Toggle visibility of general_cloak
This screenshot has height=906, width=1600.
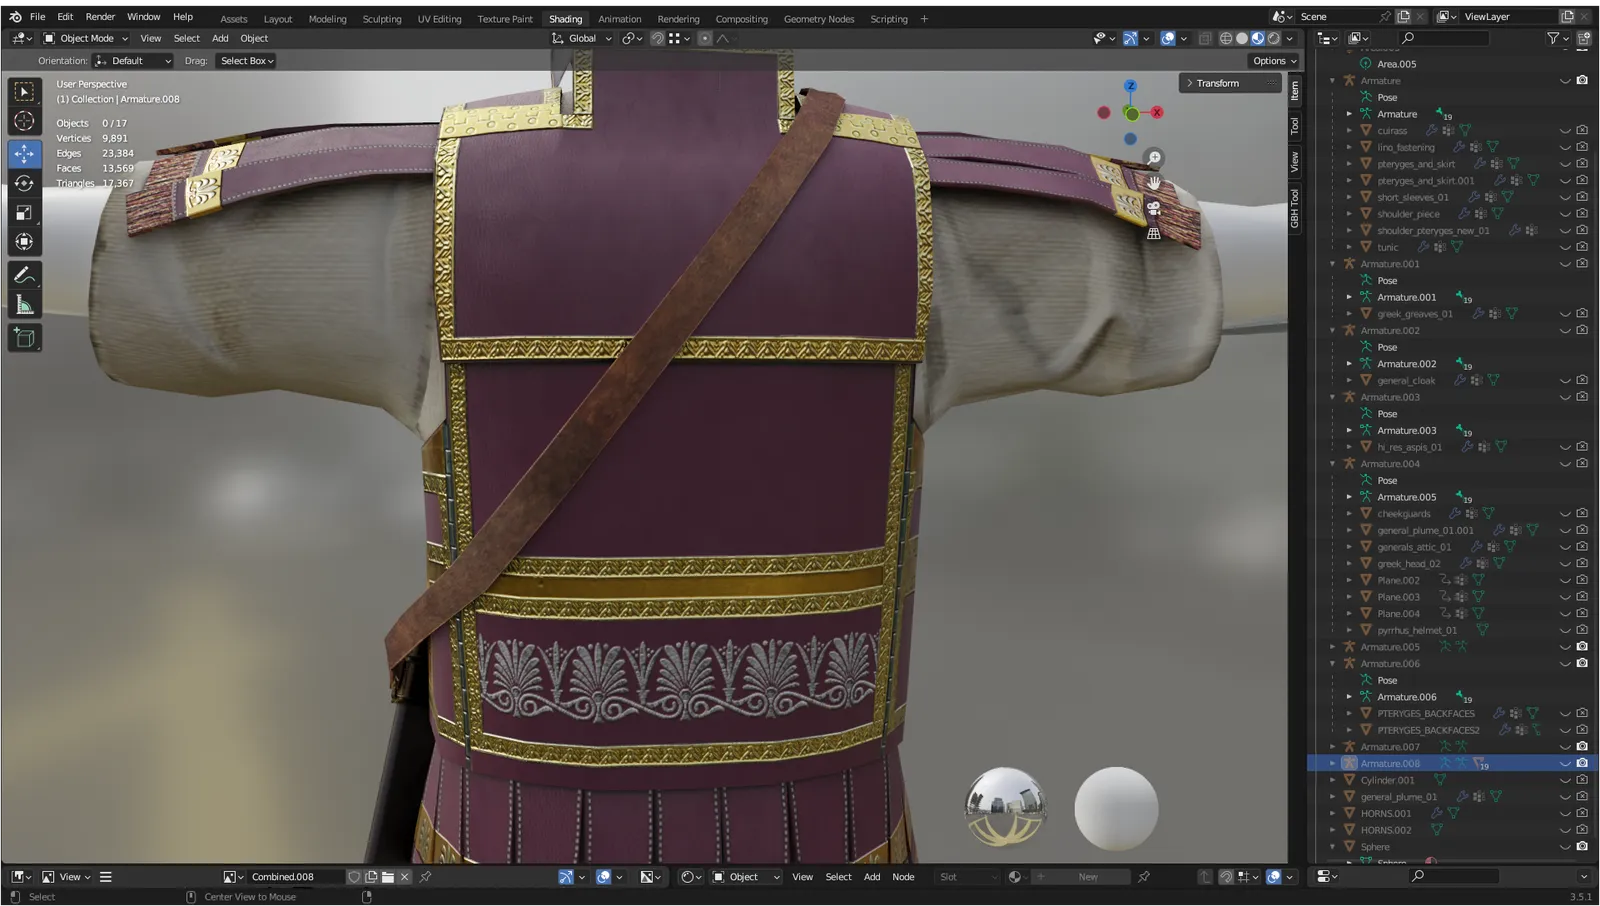[1565, 380]
